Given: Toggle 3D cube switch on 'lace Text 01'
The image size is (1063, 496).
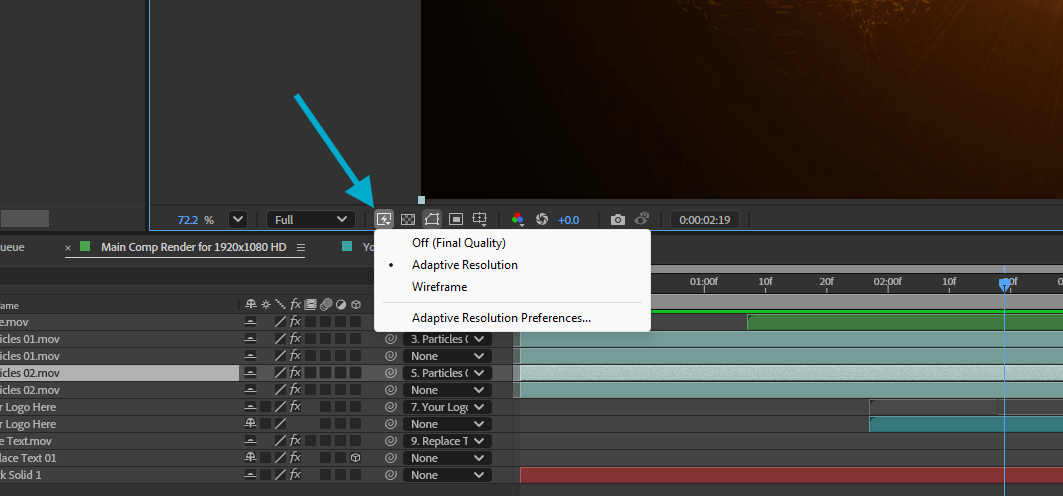Looking at the screenshot, I should (355, 458).
